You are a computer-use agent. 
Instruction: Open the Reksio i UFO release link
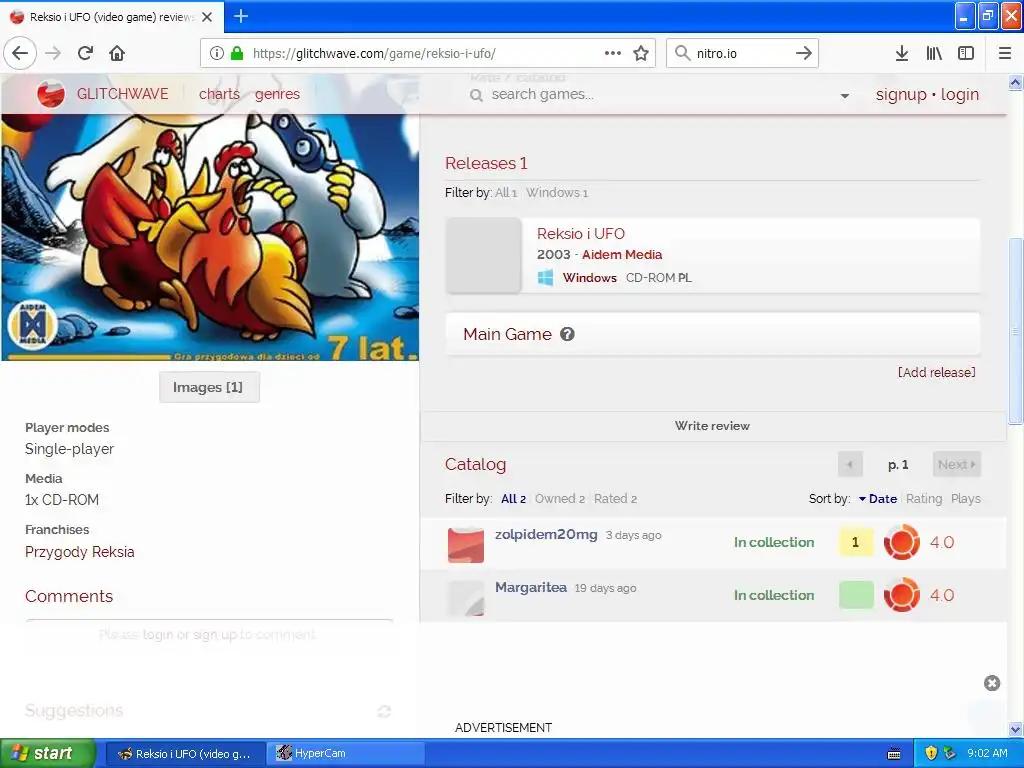click(x=581, y=234)
